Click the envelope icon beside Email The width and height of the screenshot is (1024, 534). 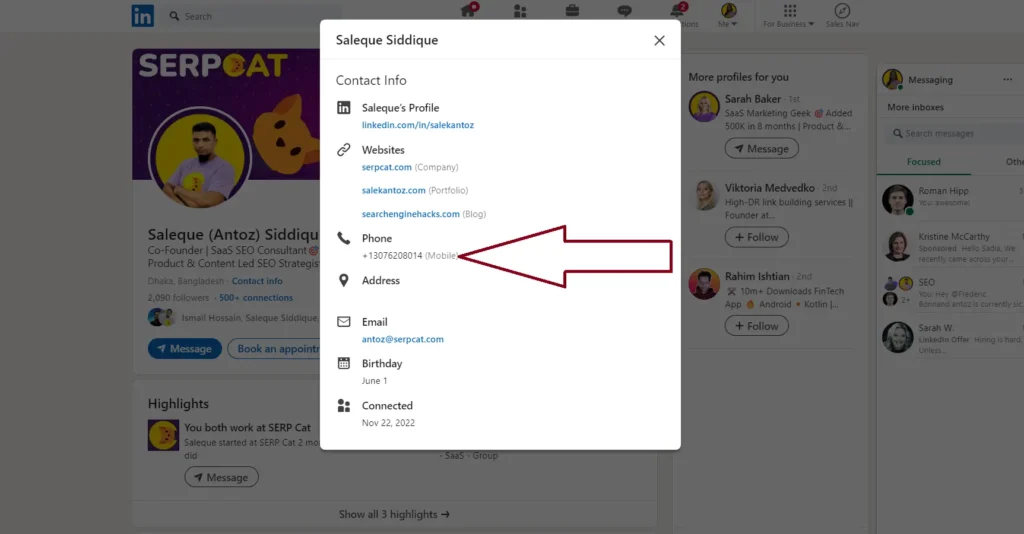(344, 322)
